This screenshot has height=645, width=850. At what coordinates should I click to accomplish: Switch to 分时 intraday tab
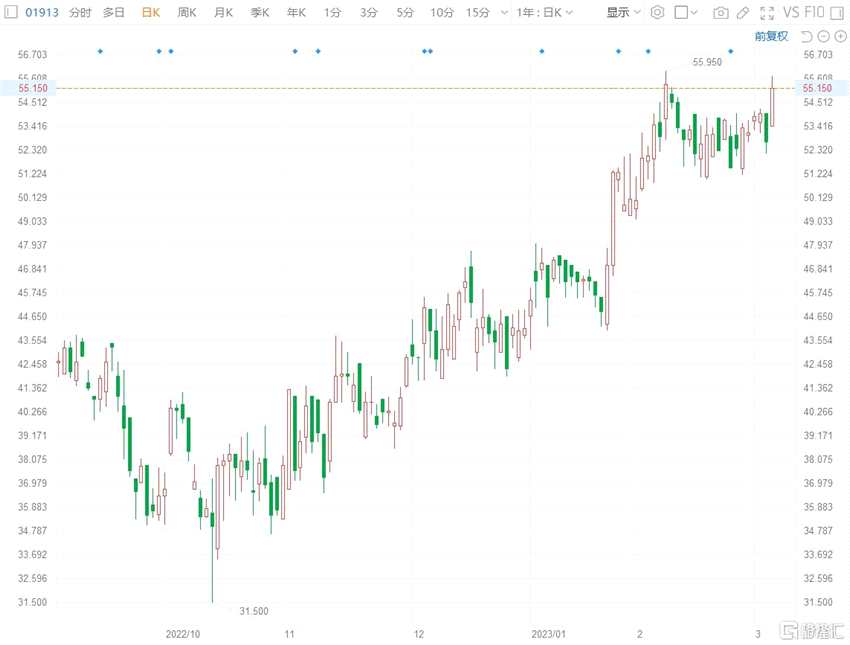pos(80,12)
